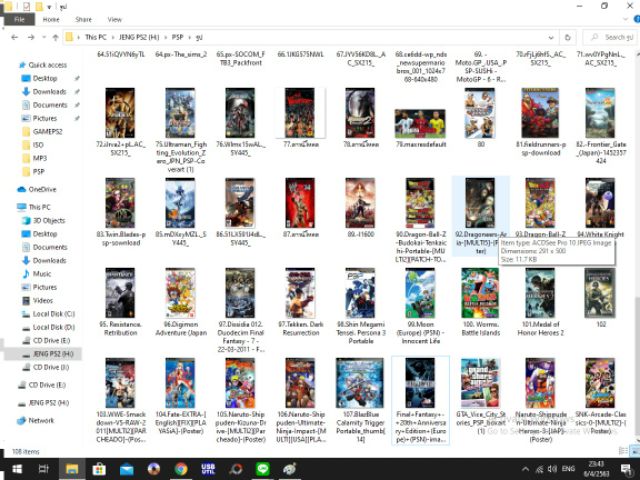Open Google Chrome from the taskbar
This screenshot has width=640, height=480.
(x=181, y=468)
